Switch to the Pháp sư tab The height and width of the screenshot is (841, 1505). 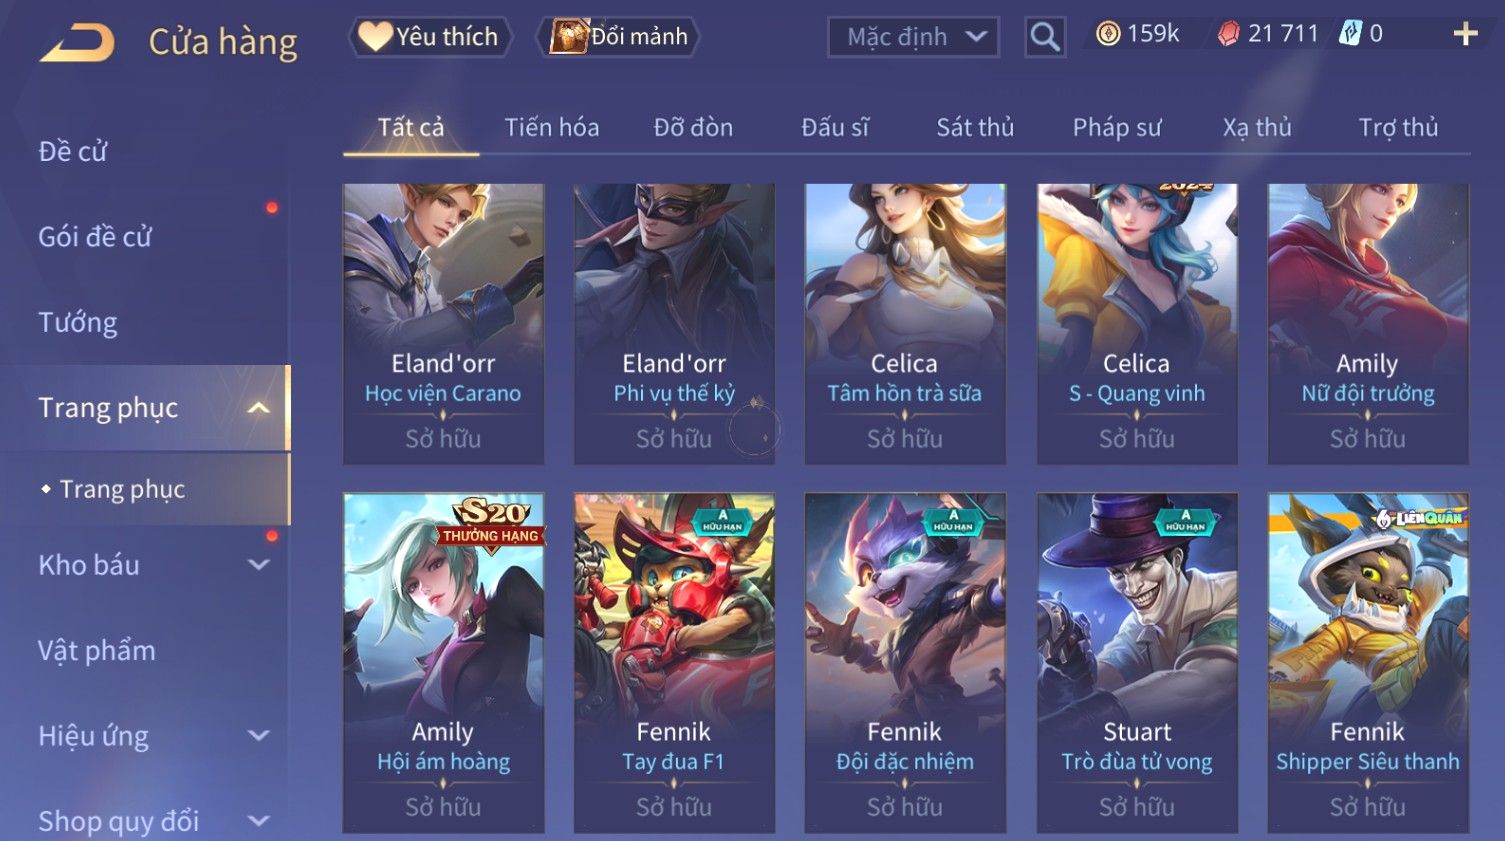pos(1117,127)
